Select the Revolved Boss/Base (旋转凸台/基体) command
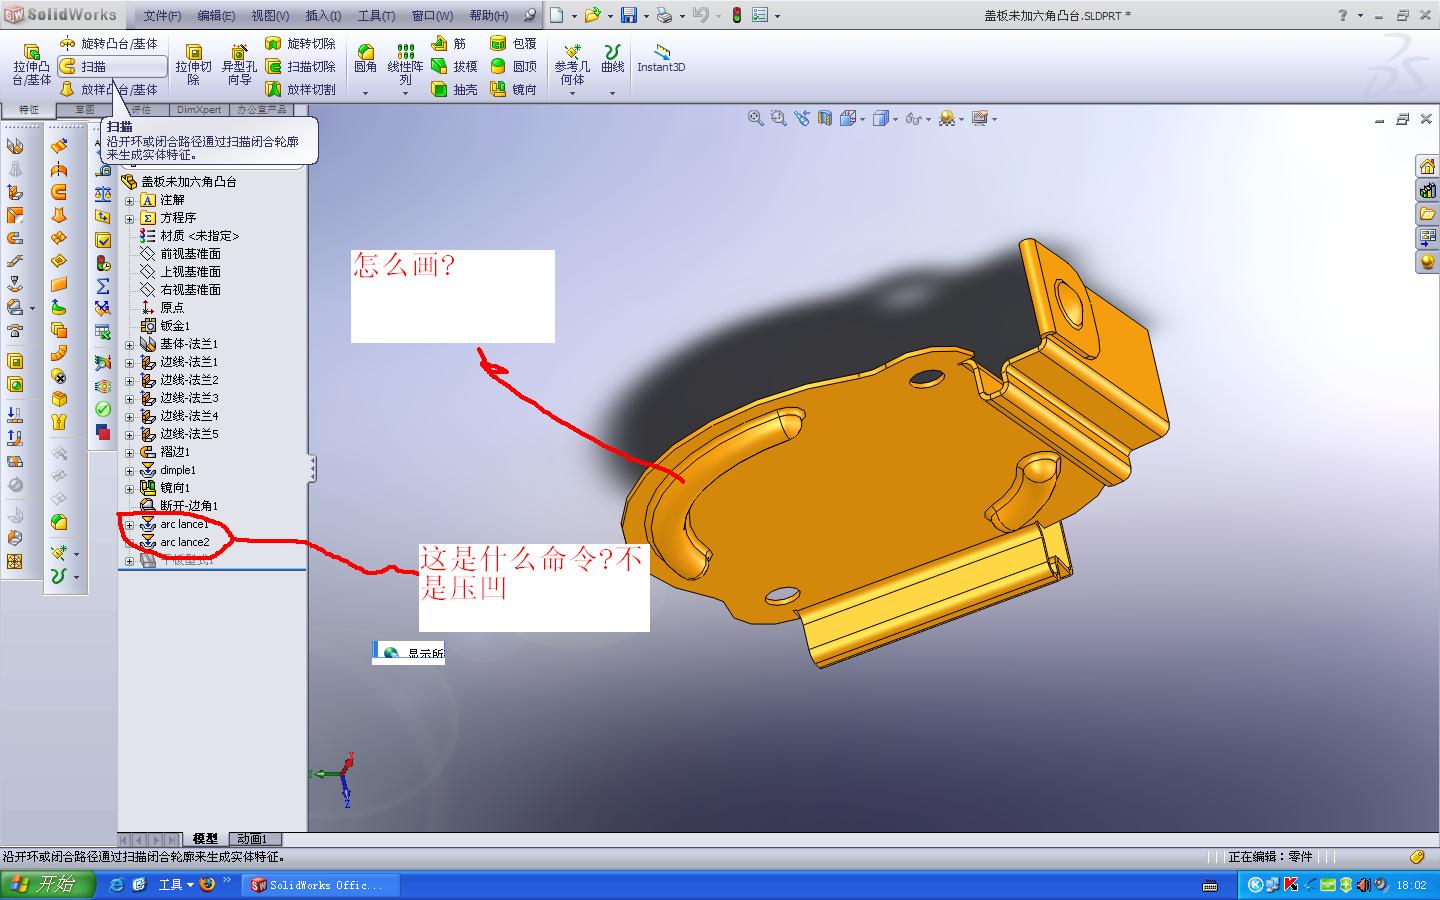The image size is (1440, 900). click(108, 44)
